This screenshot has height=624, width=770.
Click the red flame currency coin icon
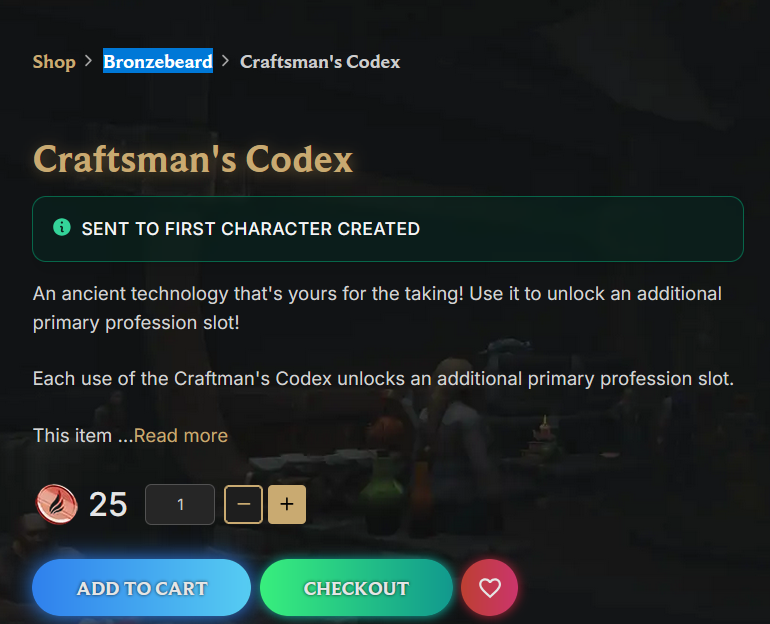[x=57, y=504]
